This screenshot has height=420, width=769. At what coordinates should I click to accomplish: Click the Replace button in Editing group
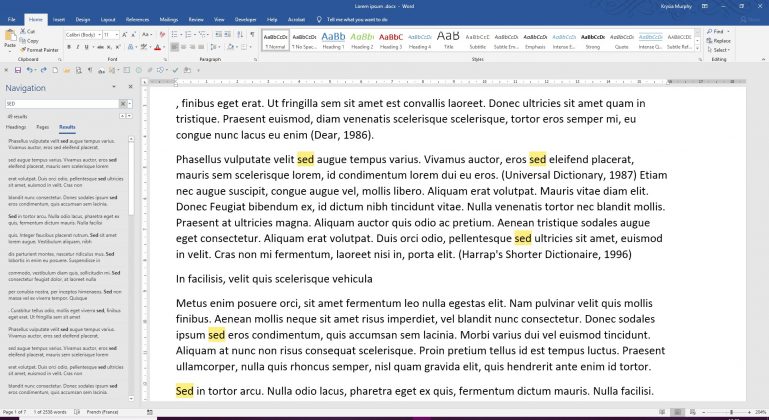(x=719, y=41)
